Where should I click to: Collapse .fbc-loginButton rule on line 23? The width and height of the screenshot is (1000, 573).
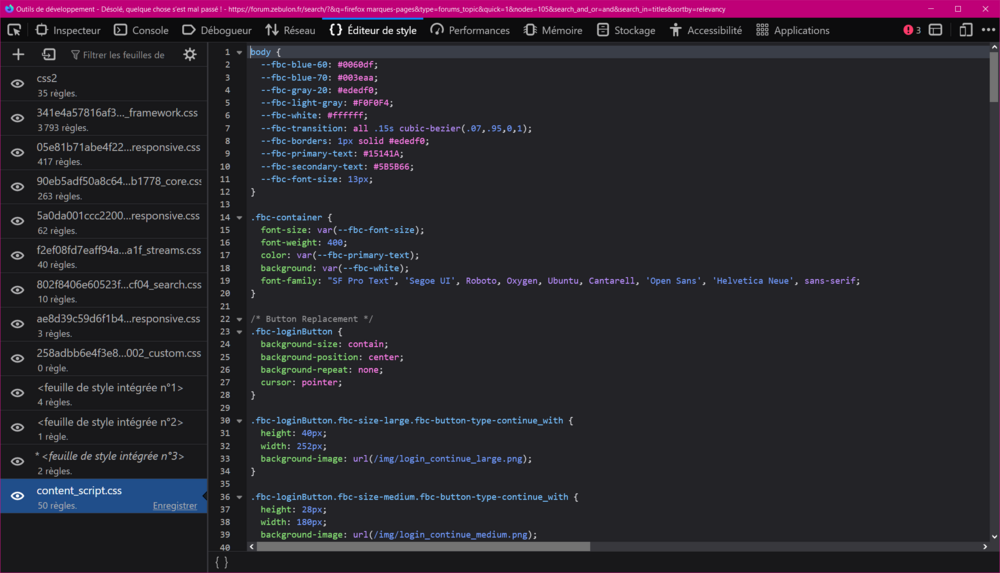240,332
